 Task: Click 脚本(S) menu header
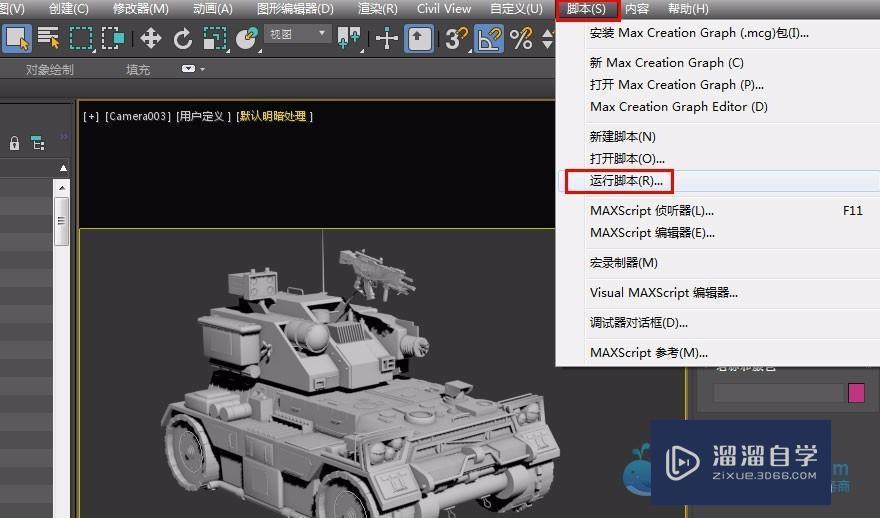pos(586,9)
